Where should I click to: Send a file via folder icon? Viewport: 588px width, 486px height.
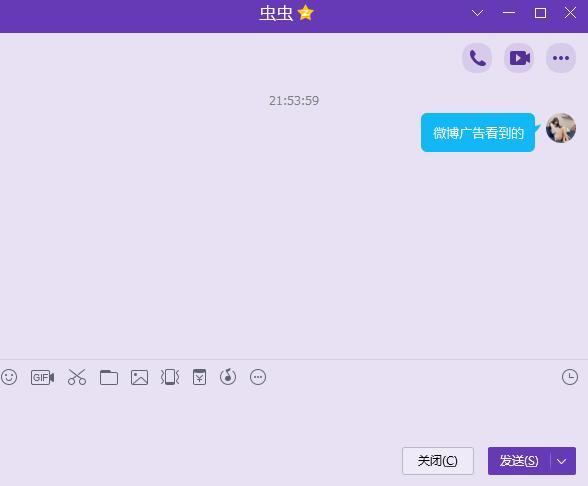tap(109, 377)
